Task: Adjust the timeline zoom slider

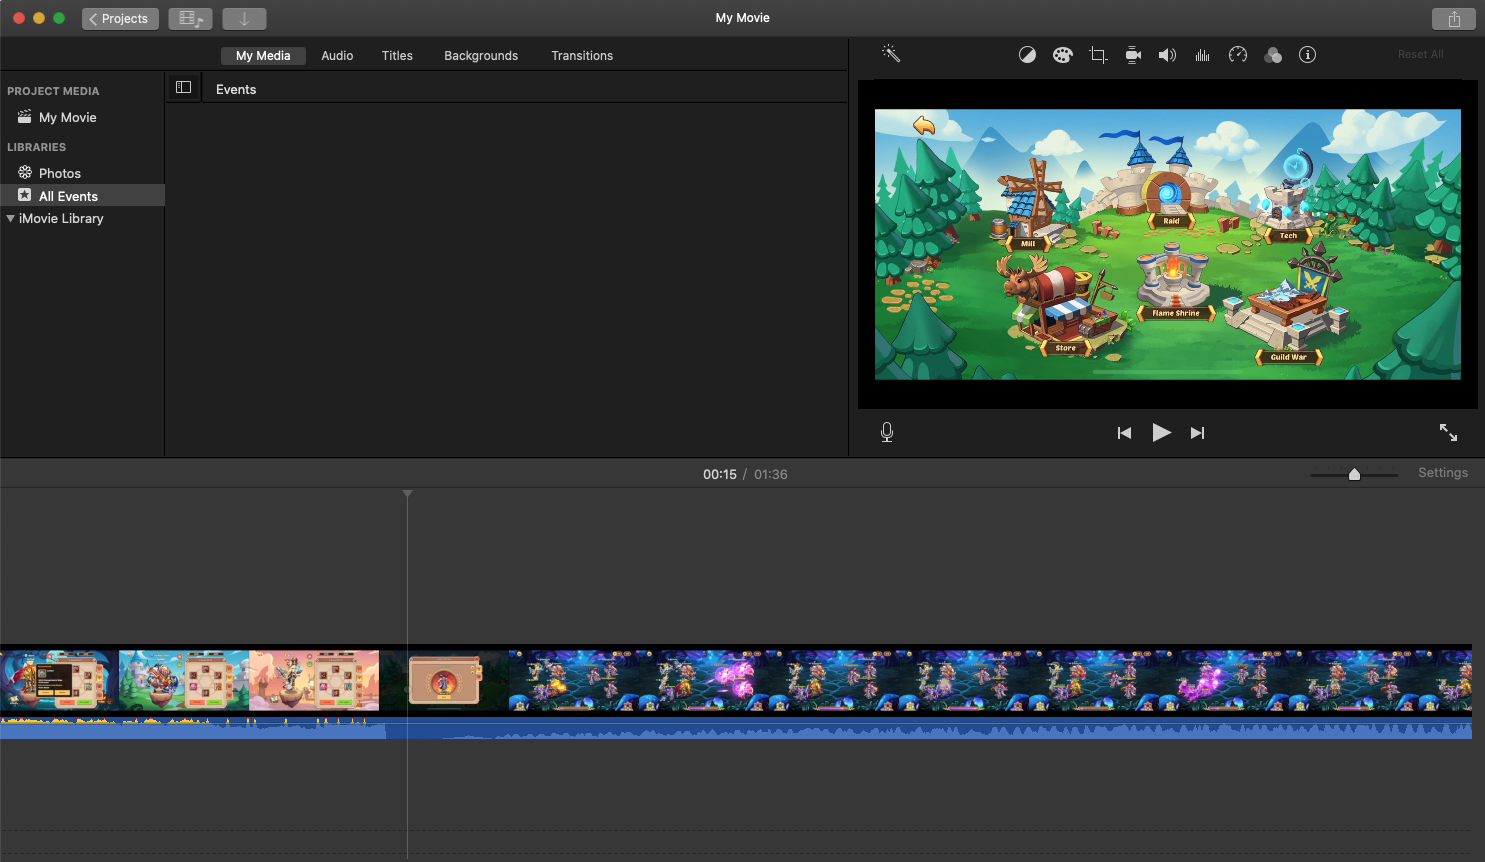Action: (x=1354, y=474)
